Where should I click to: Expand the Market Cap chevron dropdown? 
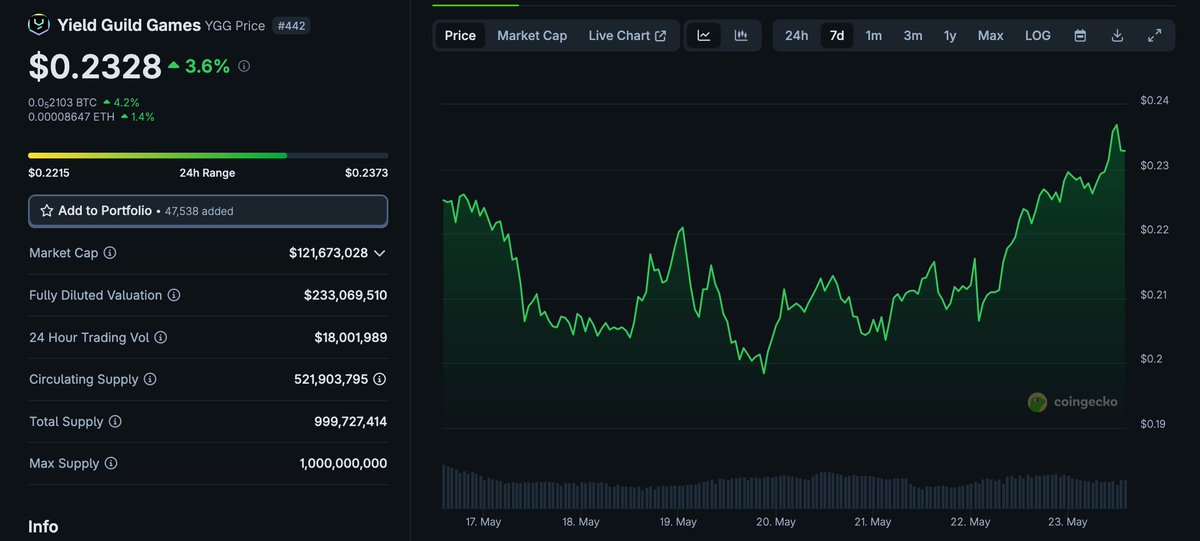click(x=380, y=253)
